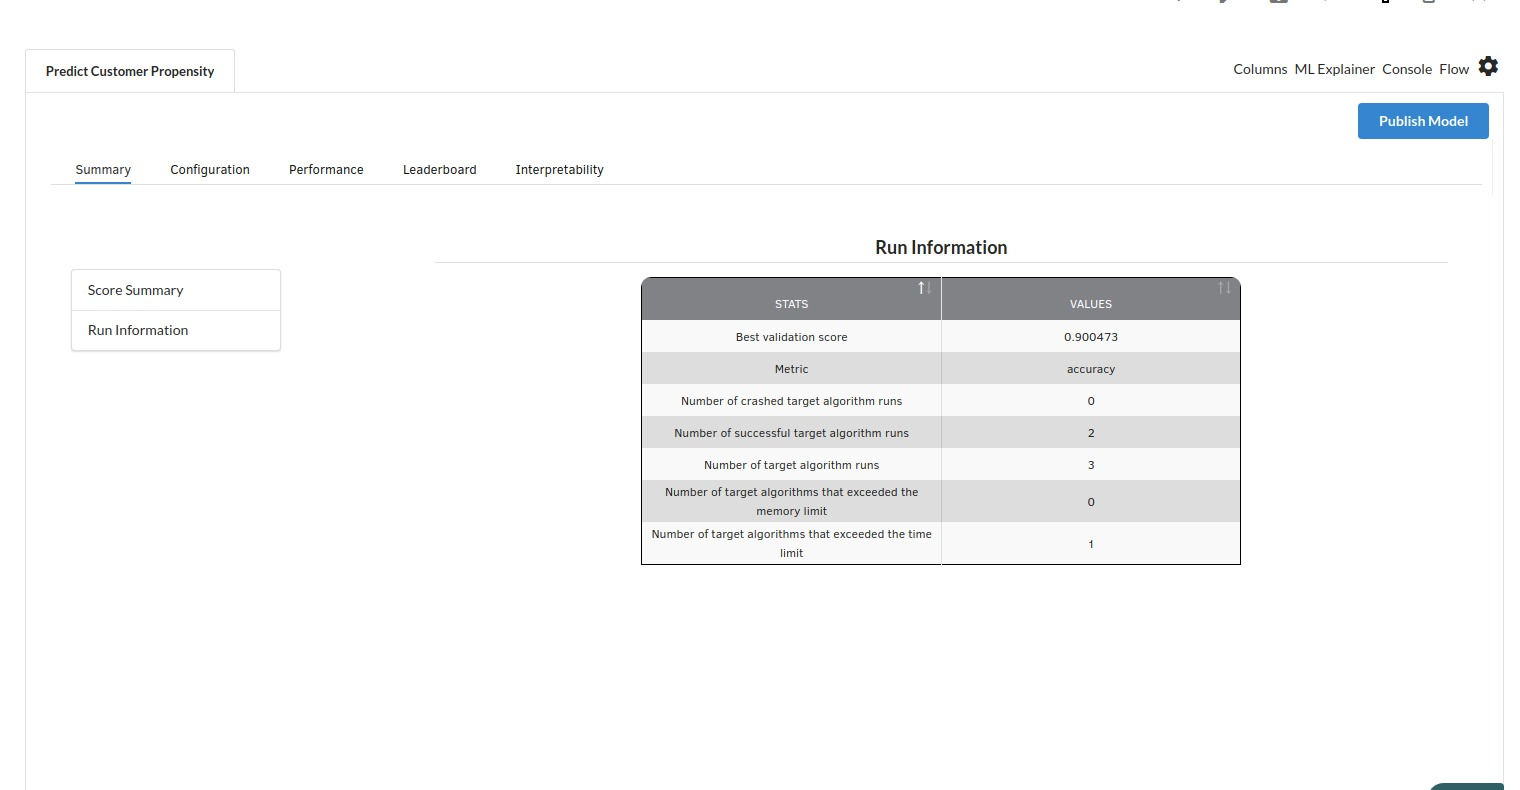This screenshot has height=790, width=1520.
Task: Select Run Information in the side menu
Action: coord(138,330)
